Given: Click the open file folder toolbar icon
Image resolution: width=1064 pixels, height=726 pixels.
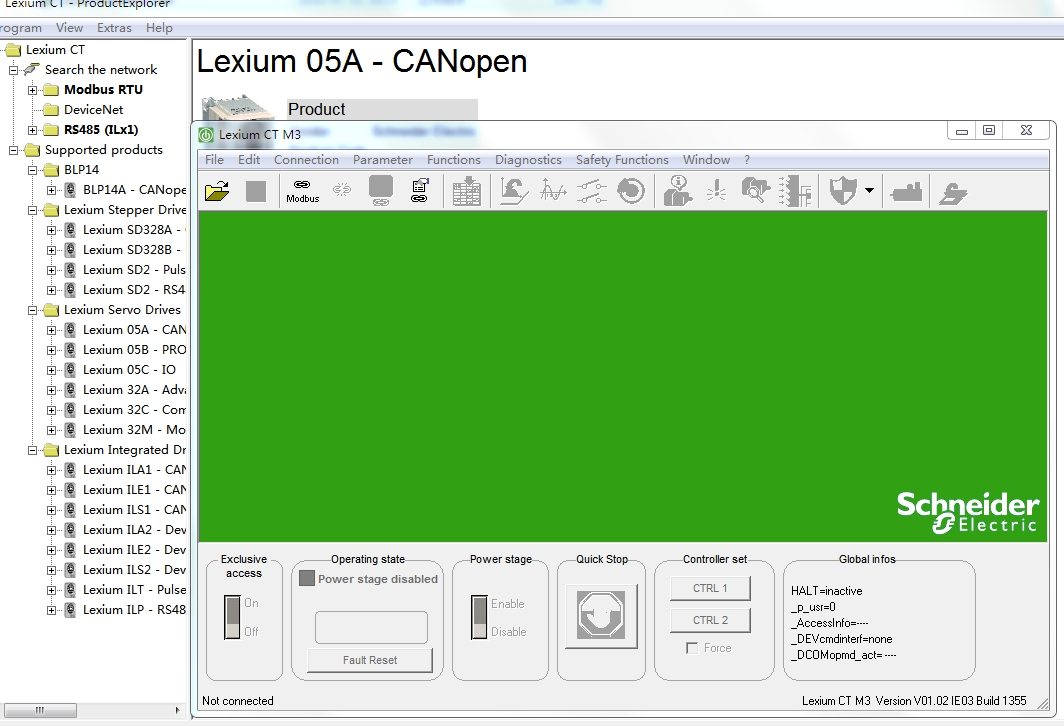Looking at the screenshot, I should [x=217, y=191].
